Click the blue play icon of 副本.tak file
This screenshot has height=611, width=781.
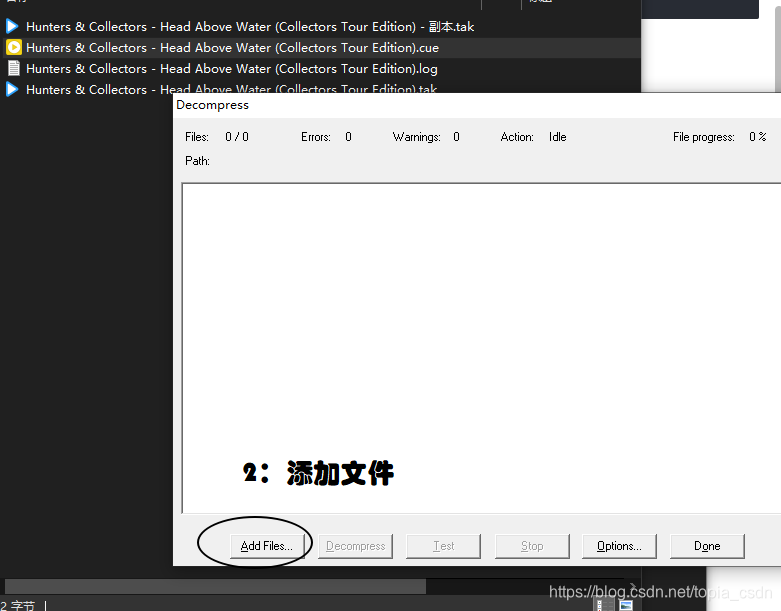coord(12,26)
